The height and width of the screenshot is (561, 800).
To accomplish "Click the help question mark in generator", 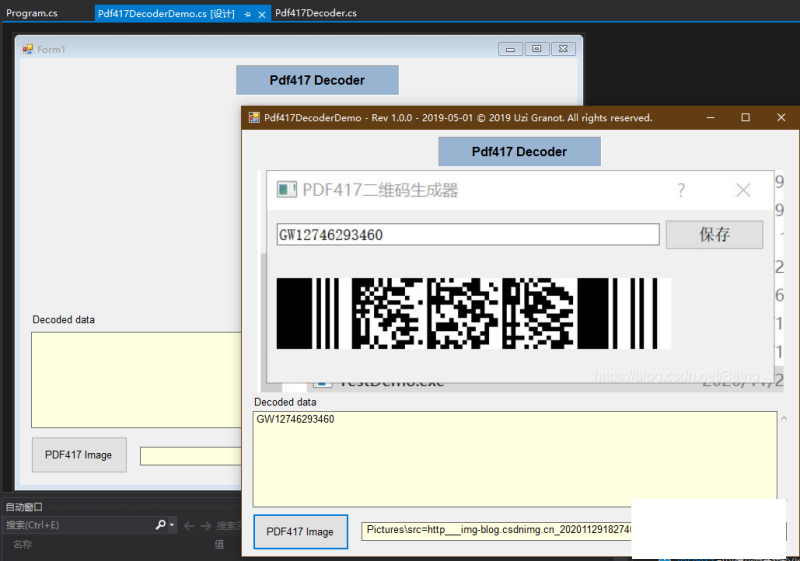I will [x=681, y=190].
